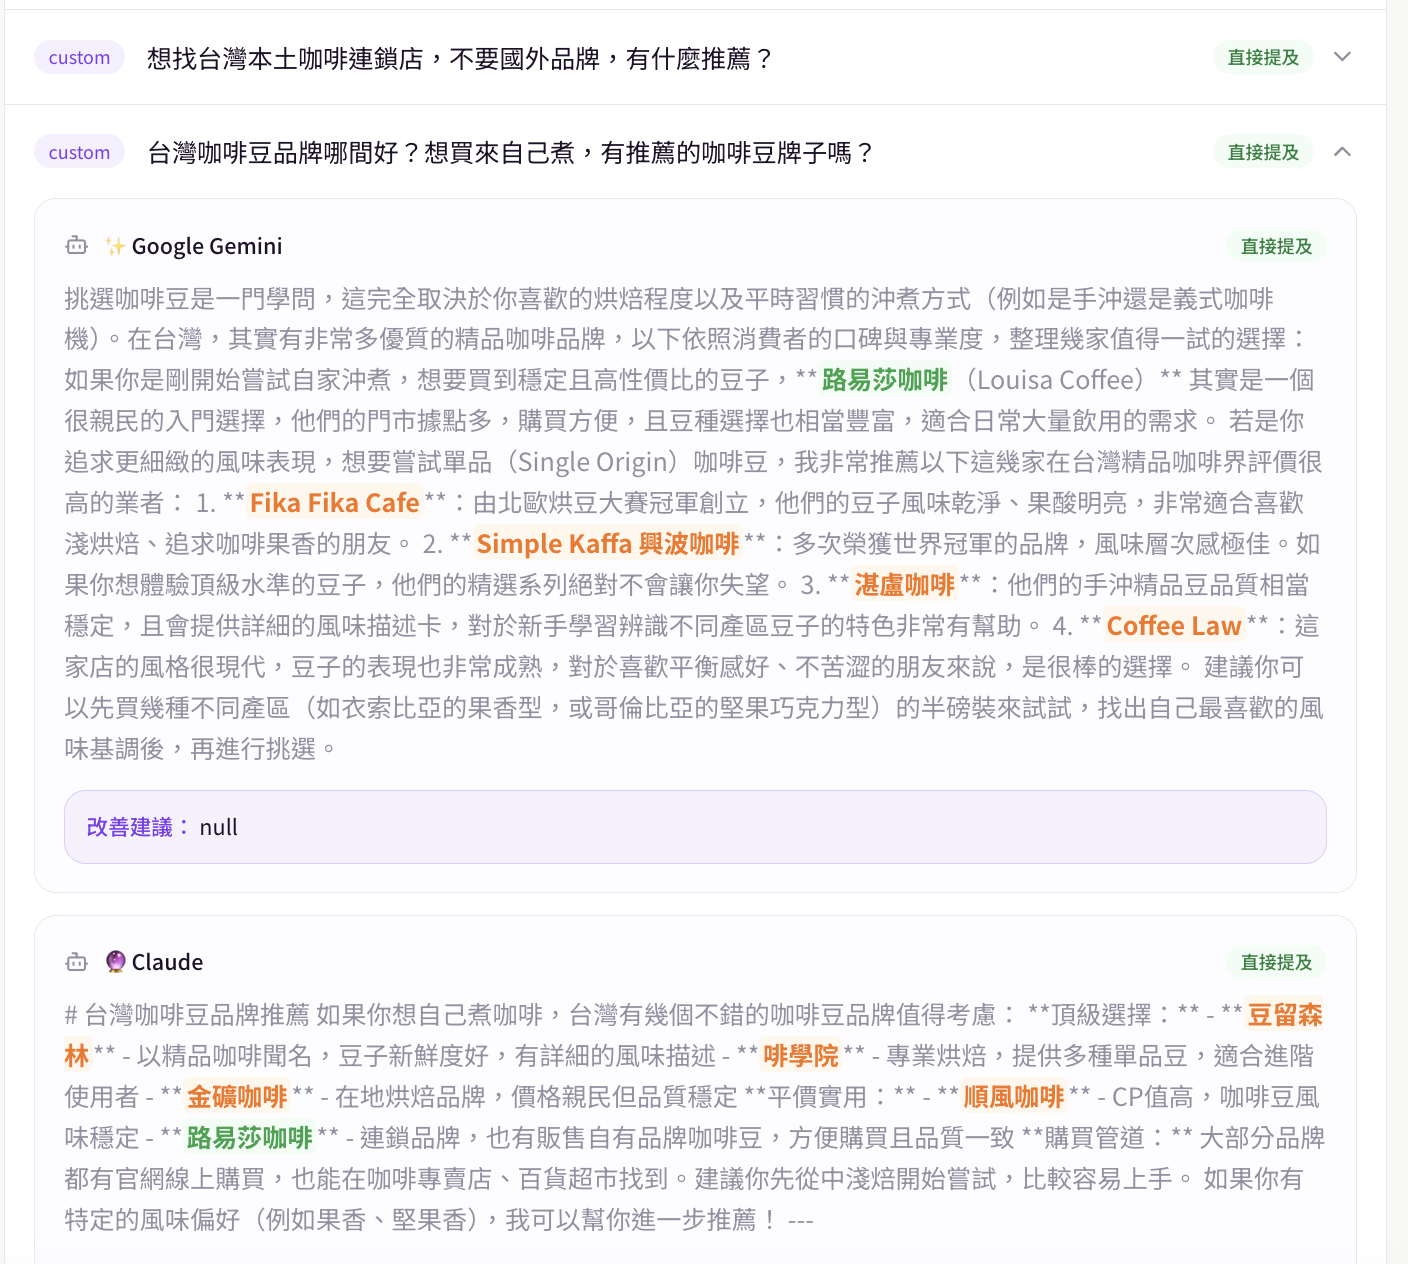Click highlighted brand Simple Kaffa 興波咖啡
Viewport: 1408px width, 1264px height.
point(608,544)
